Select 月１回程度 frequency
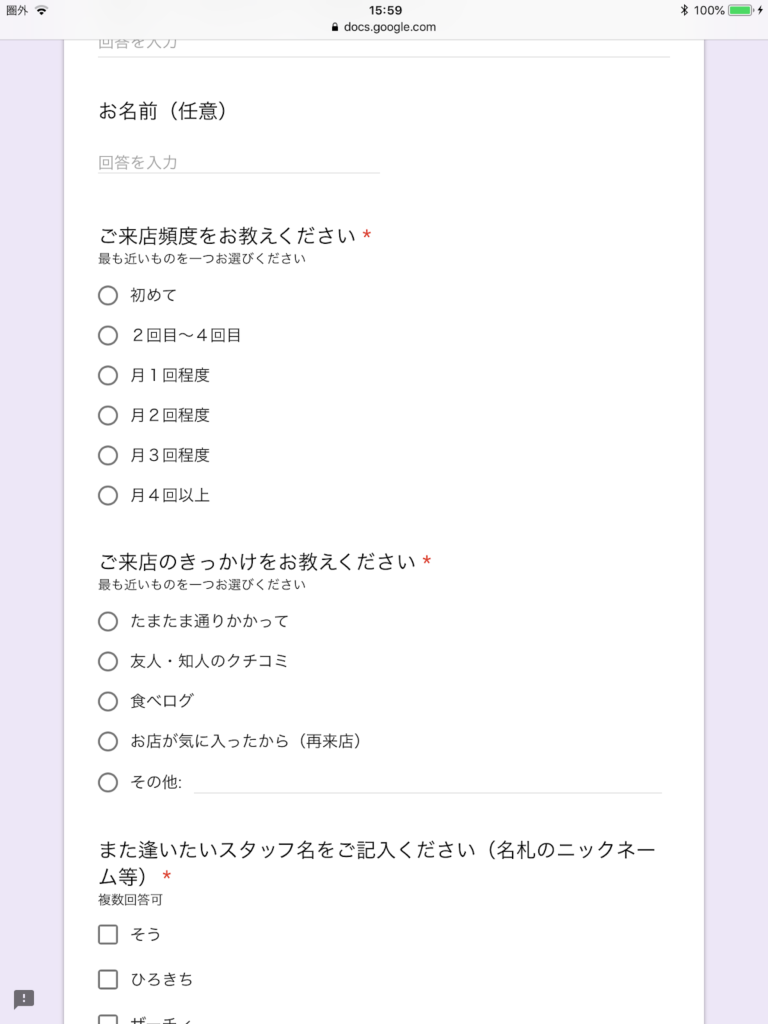768x1024 pixels. click(108, 375)
